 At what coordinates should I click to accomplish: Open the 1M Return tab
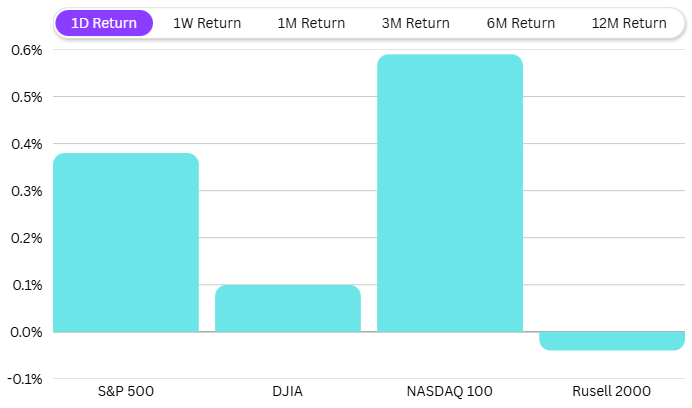(311, 23)
